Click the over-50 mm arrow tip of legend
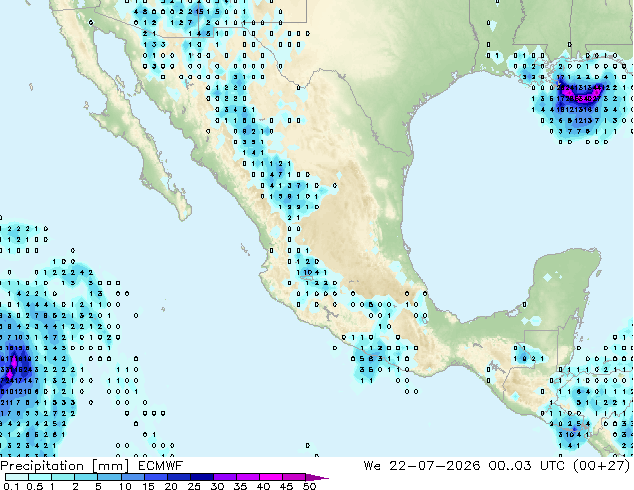 click(x=317, y=477)
